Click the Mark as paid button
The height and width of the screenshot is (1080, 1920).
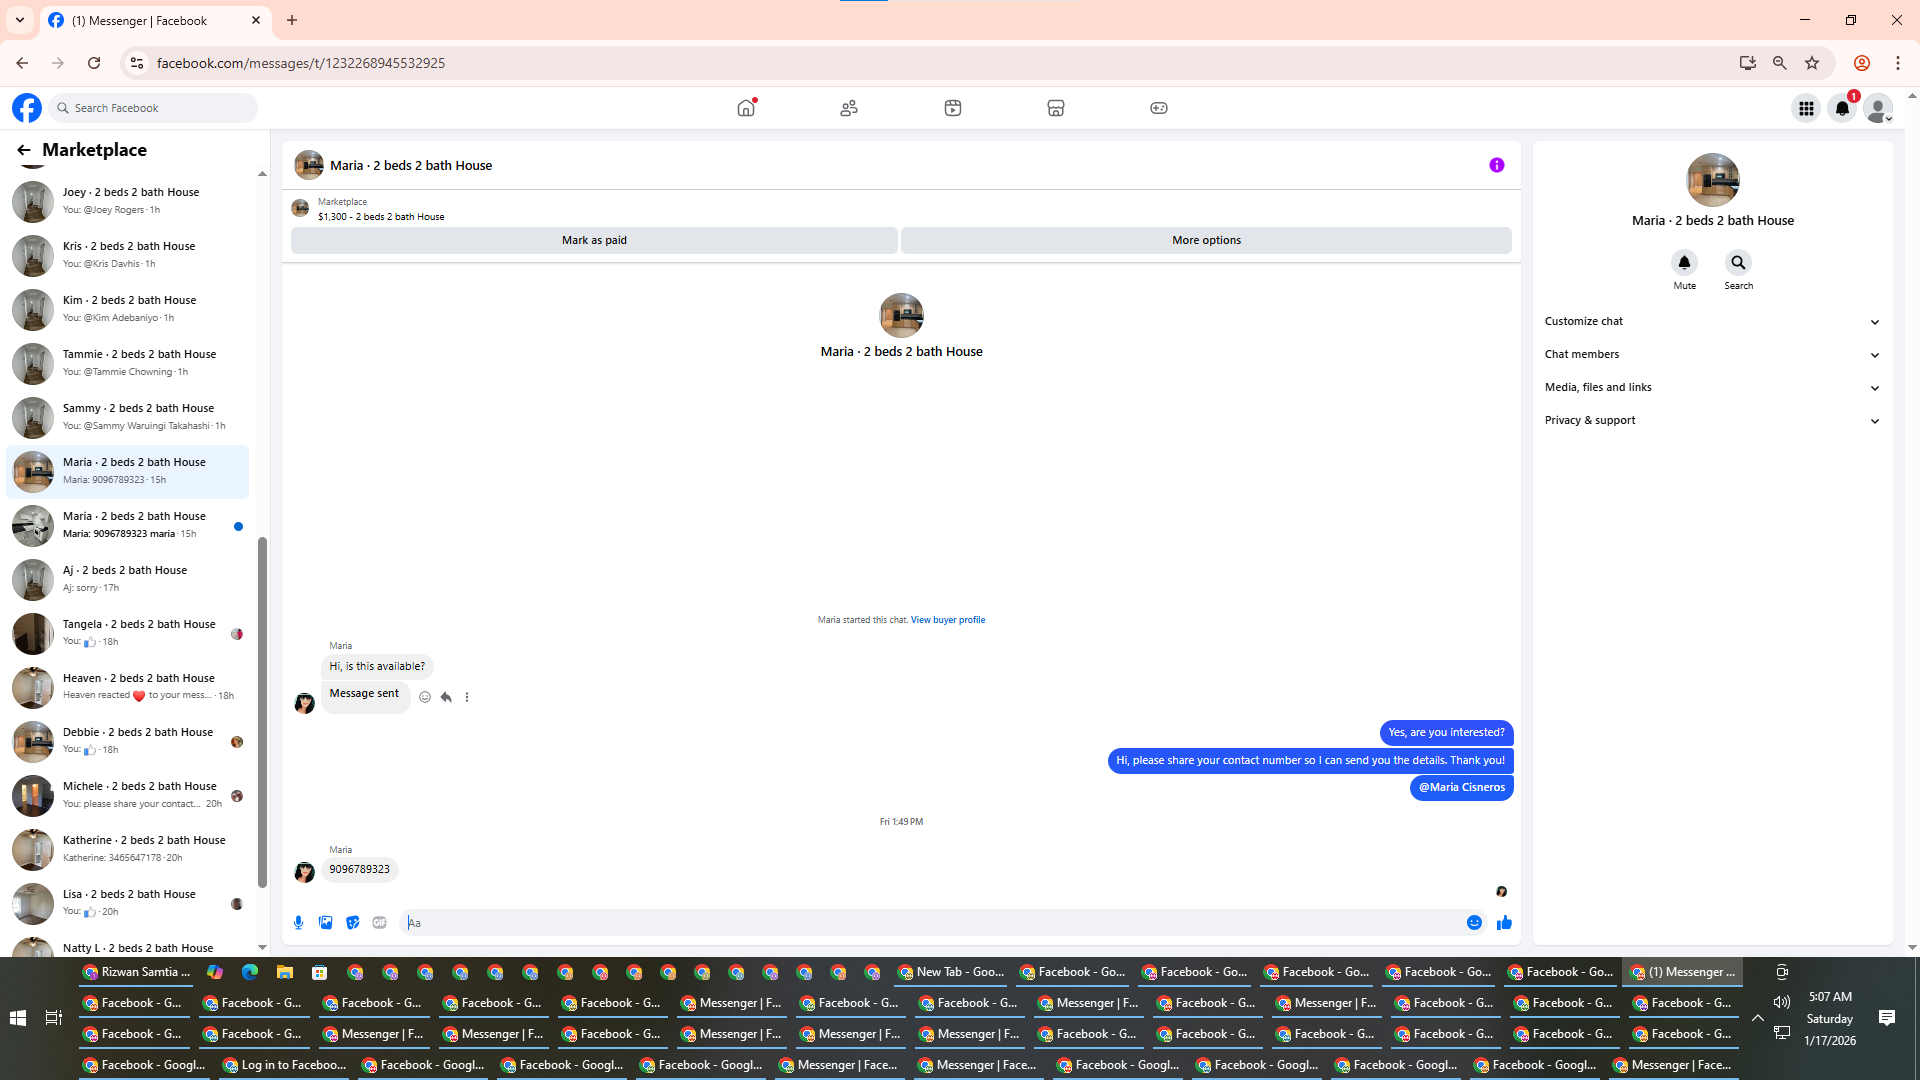pyautogui.click(x=594, y=240)
